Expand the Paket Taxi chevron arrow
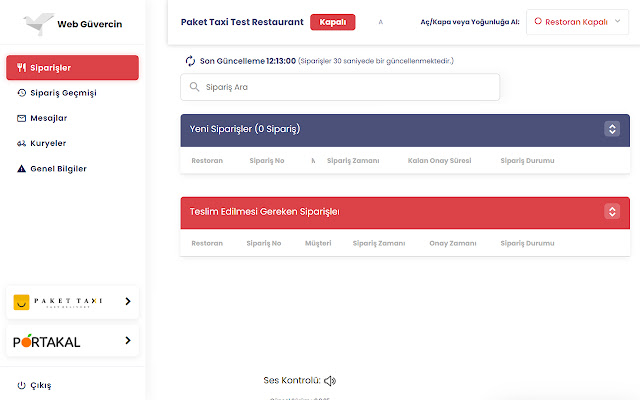Screen dimensions: 640x400 click(x=128, y=301)
